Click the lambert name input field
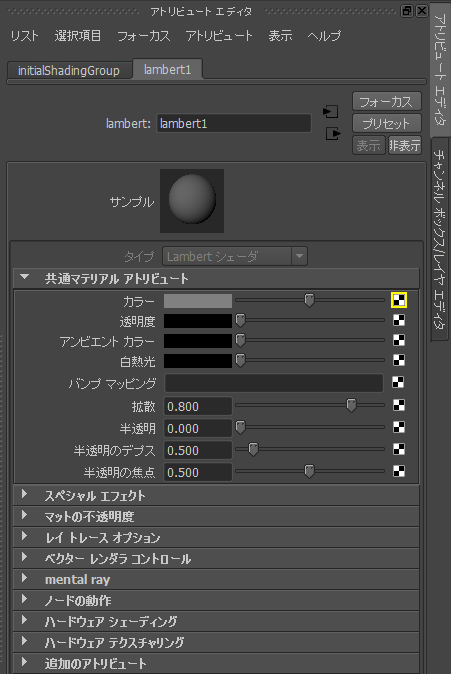This screenshot has width=451, height=674. (x=233, y=124)
